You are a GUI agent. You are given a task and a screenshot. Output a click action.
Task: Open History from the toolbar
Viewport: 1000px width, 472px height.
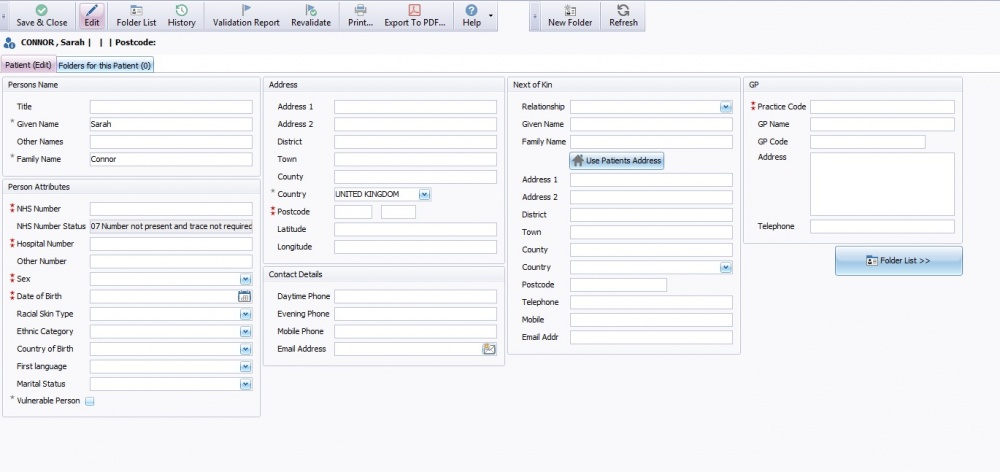pyautogui.click(x=181, y=10)
